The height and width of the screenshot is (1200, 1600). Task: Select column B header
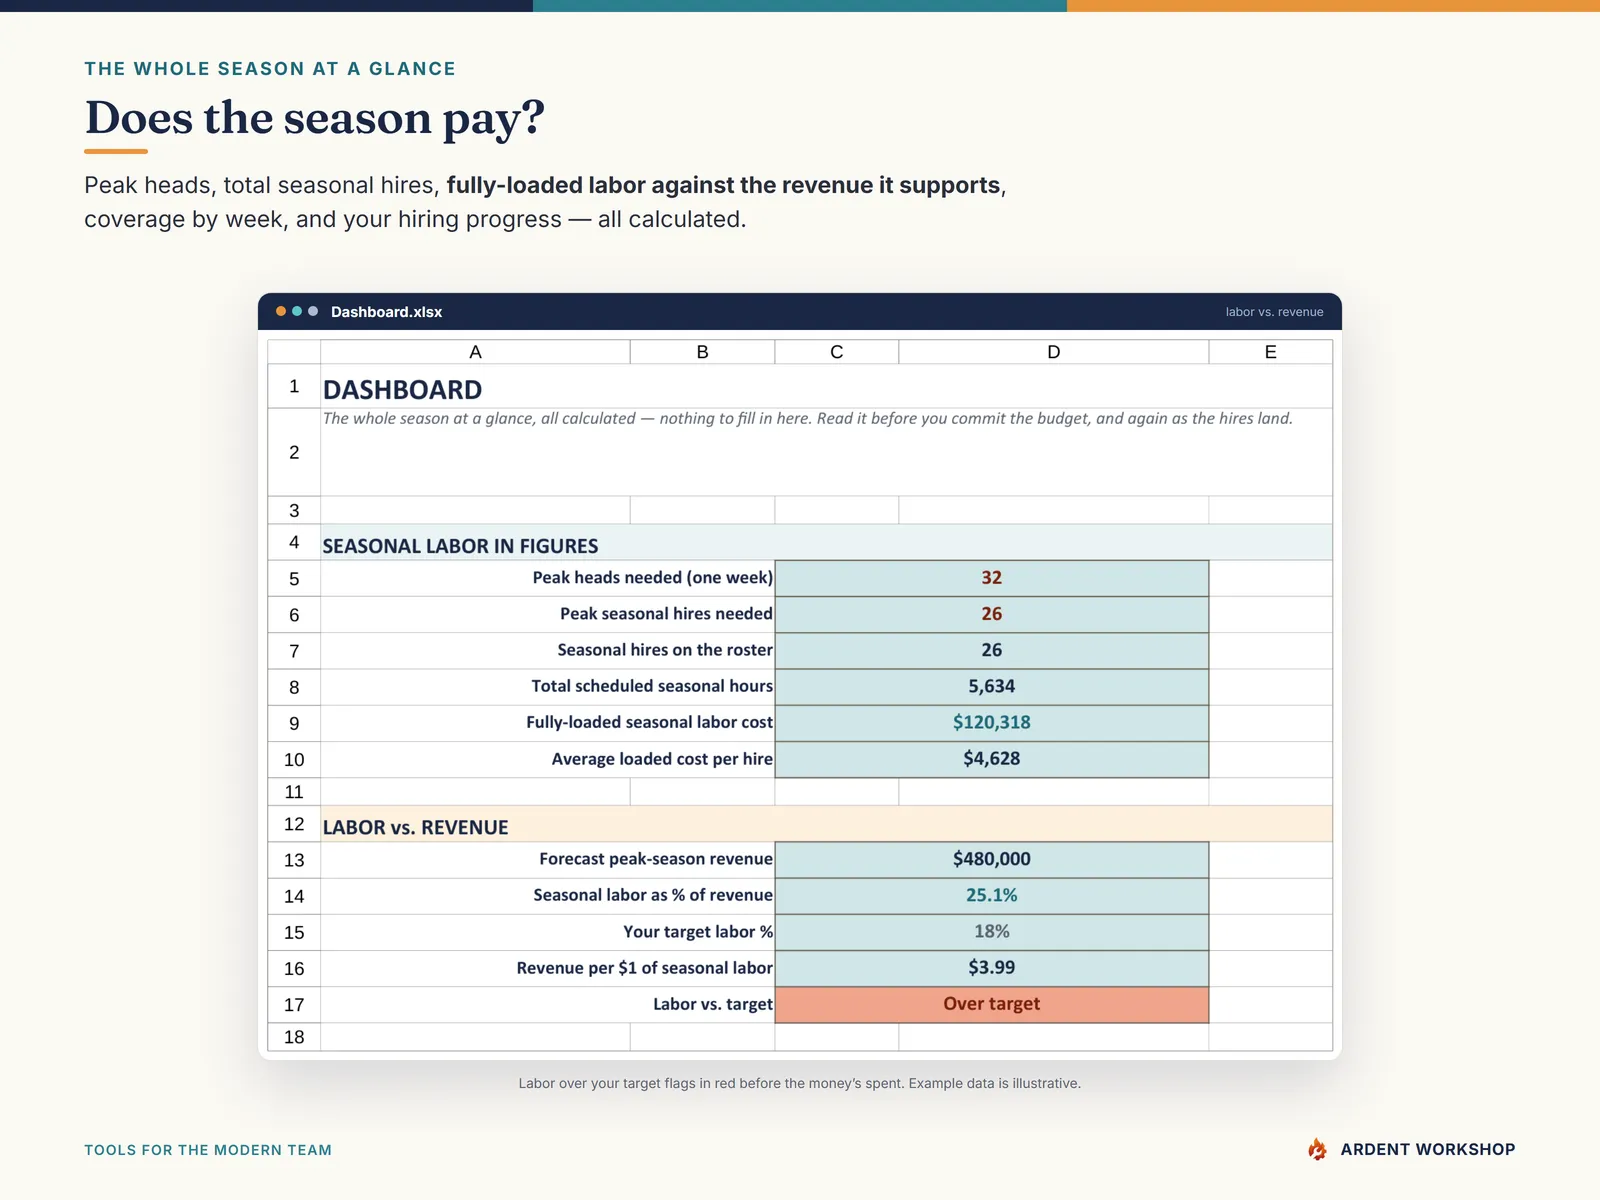[x=702, y=352]
